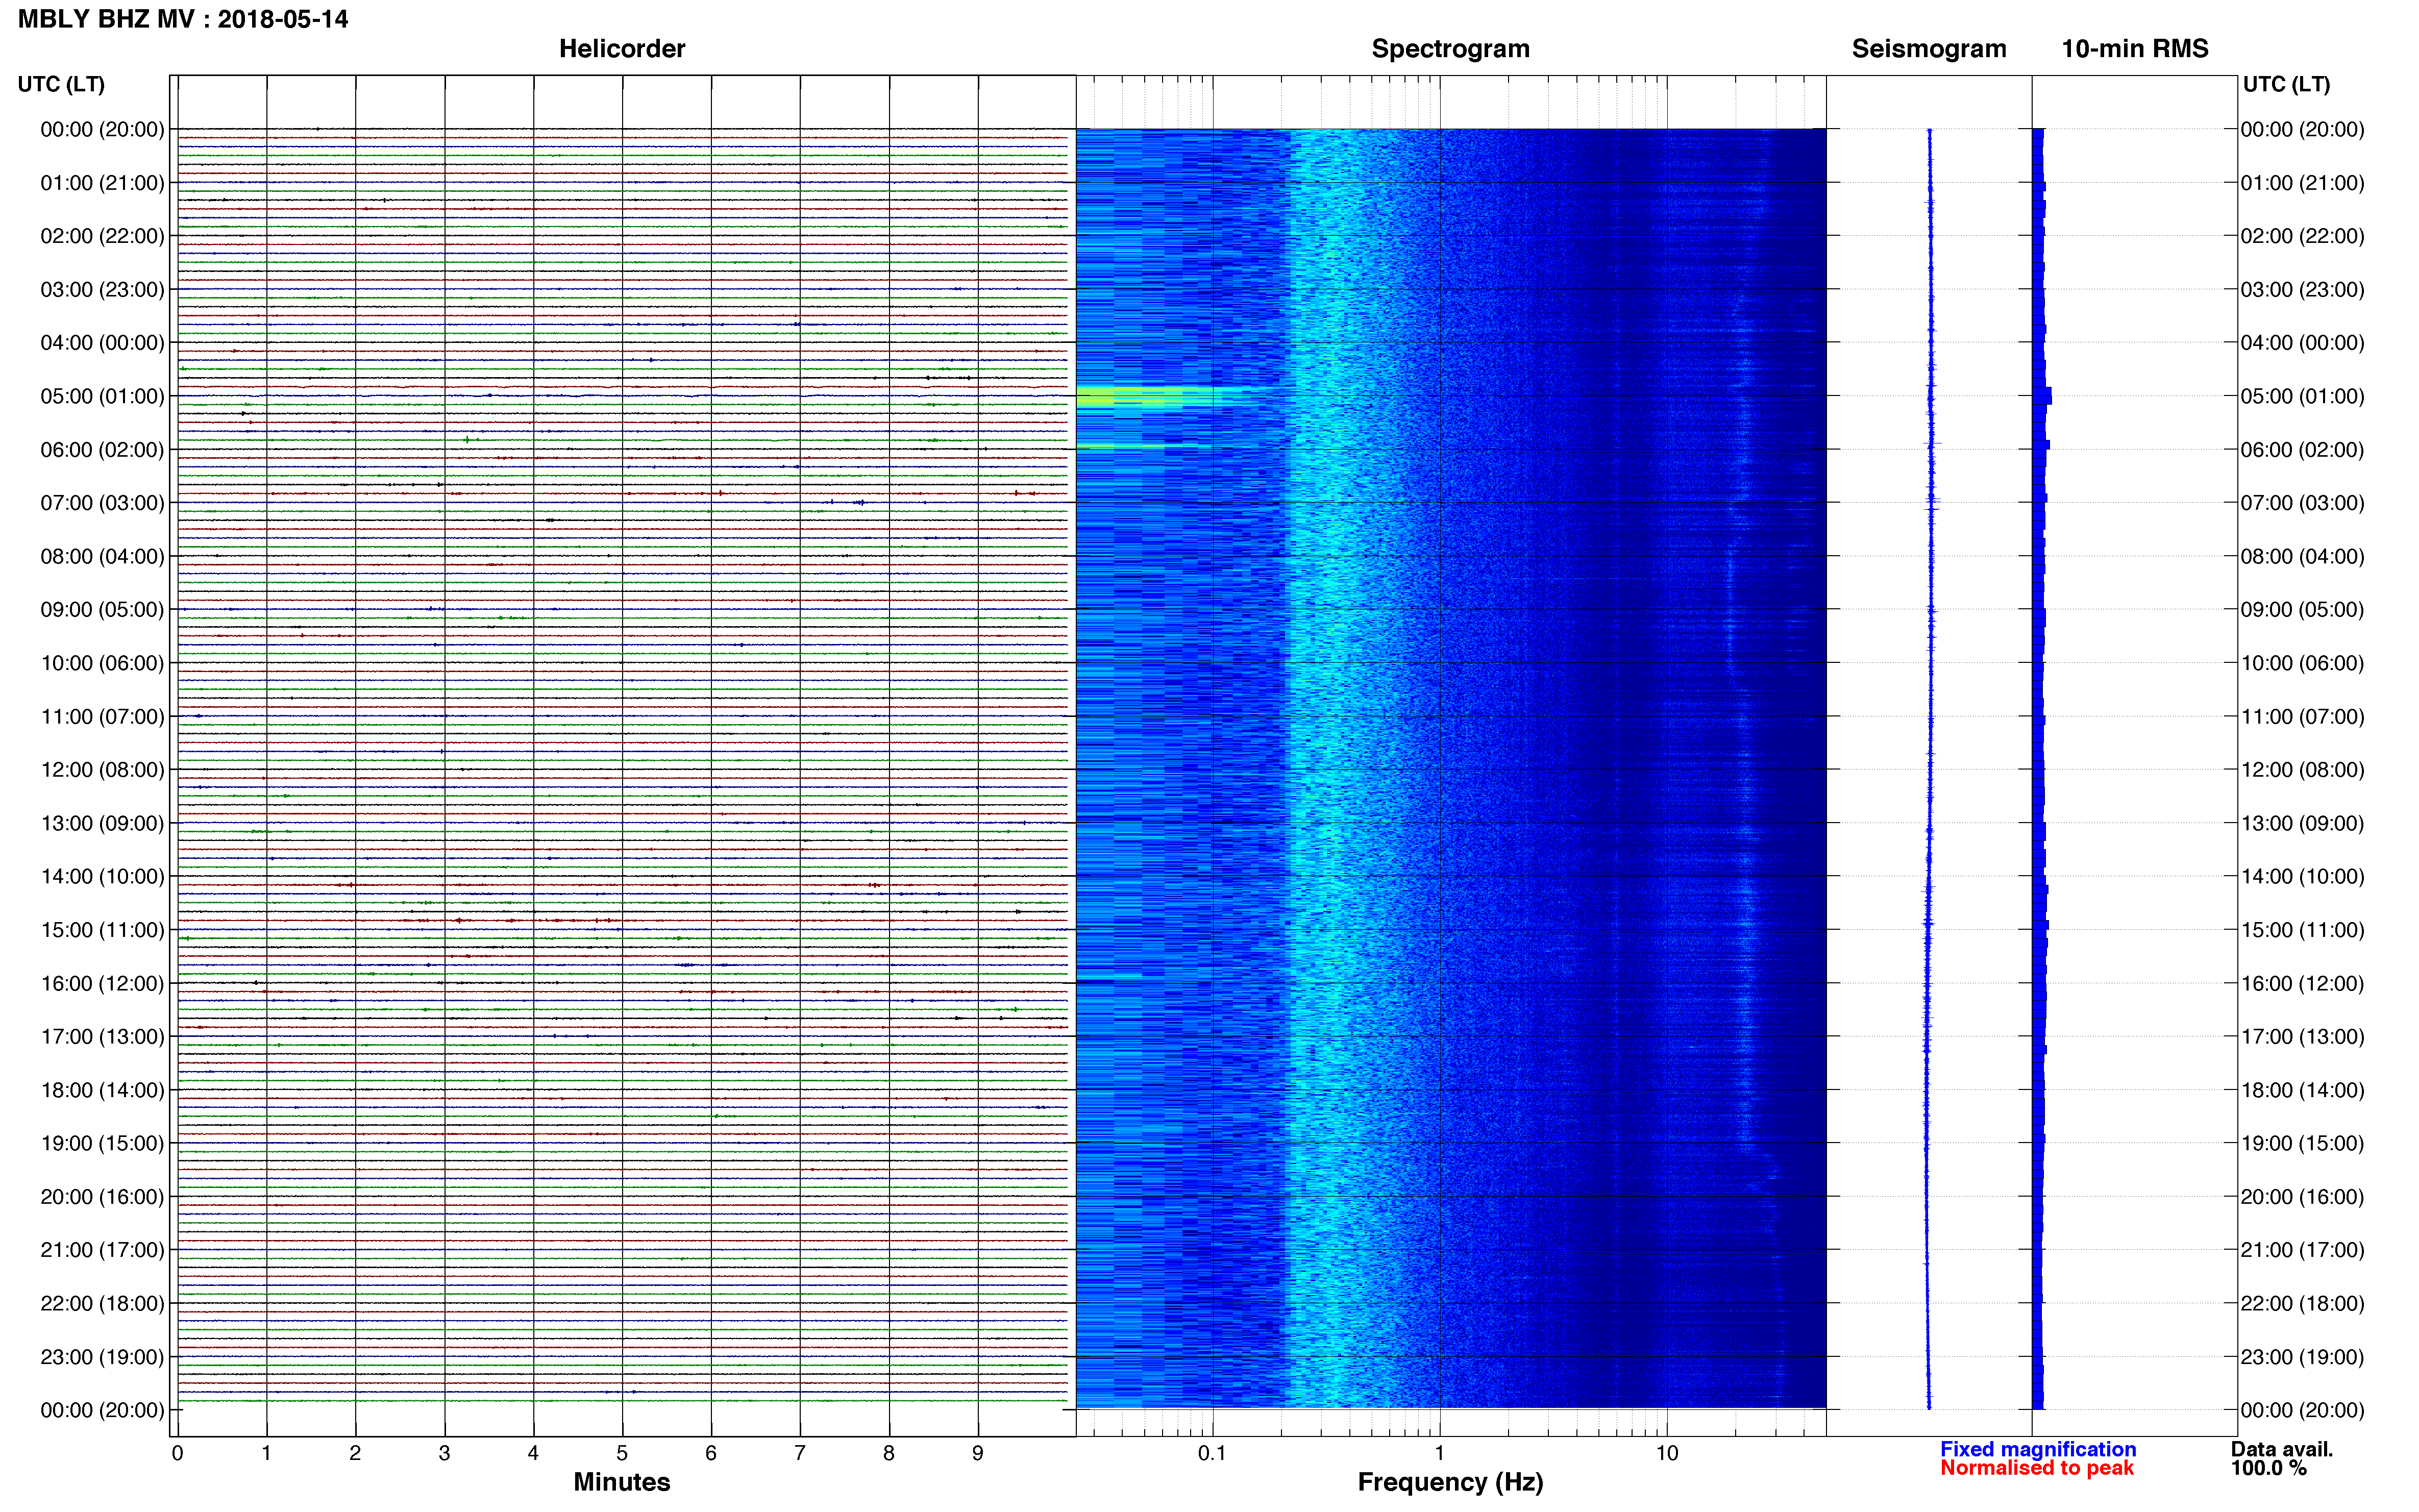The width and height of the screenshot is (2419, 1512).
Task: Click the Seismogram panel heading
Action: [1929, 49]
